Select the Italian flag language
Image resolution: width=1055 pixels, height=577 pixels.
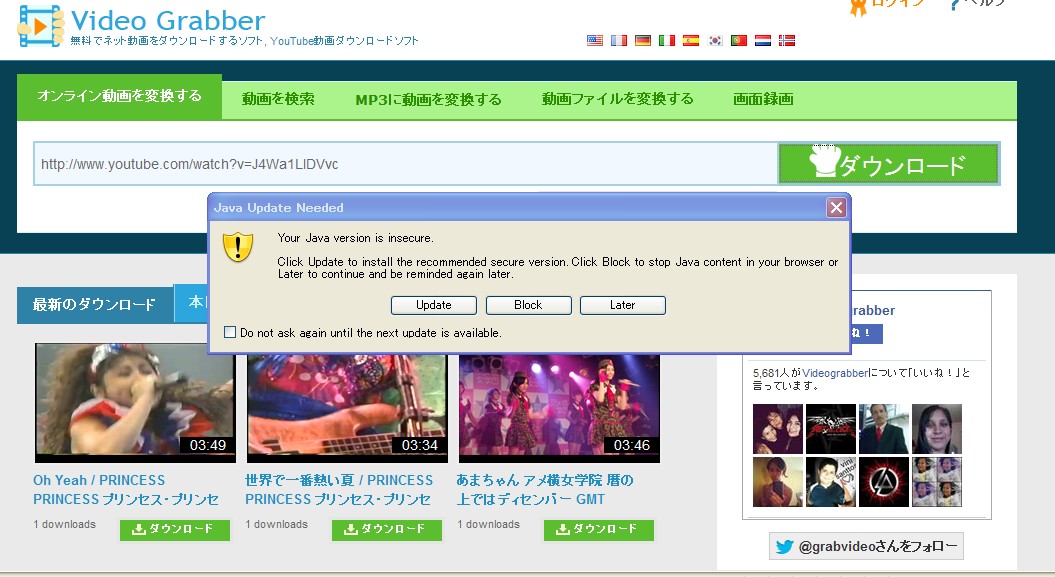tap(667, 40)
